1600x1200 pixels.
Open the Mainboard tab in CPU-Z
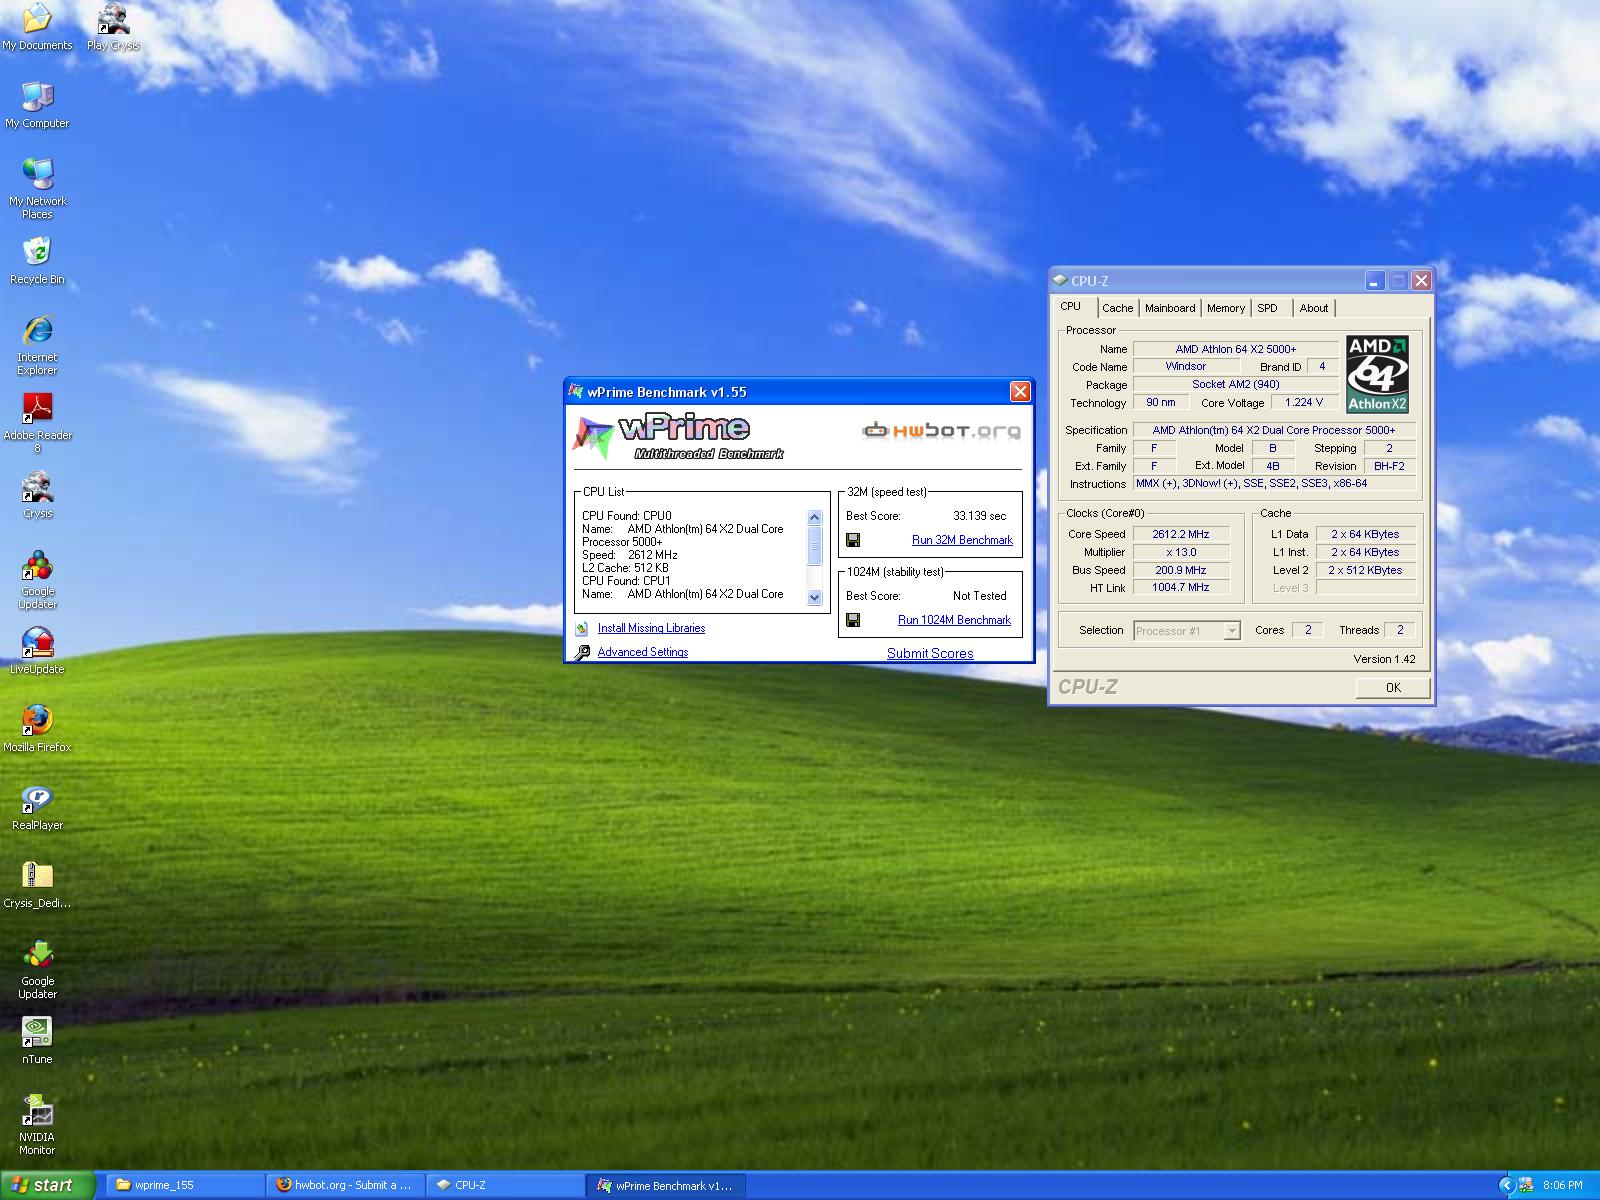coord(1169,308)
